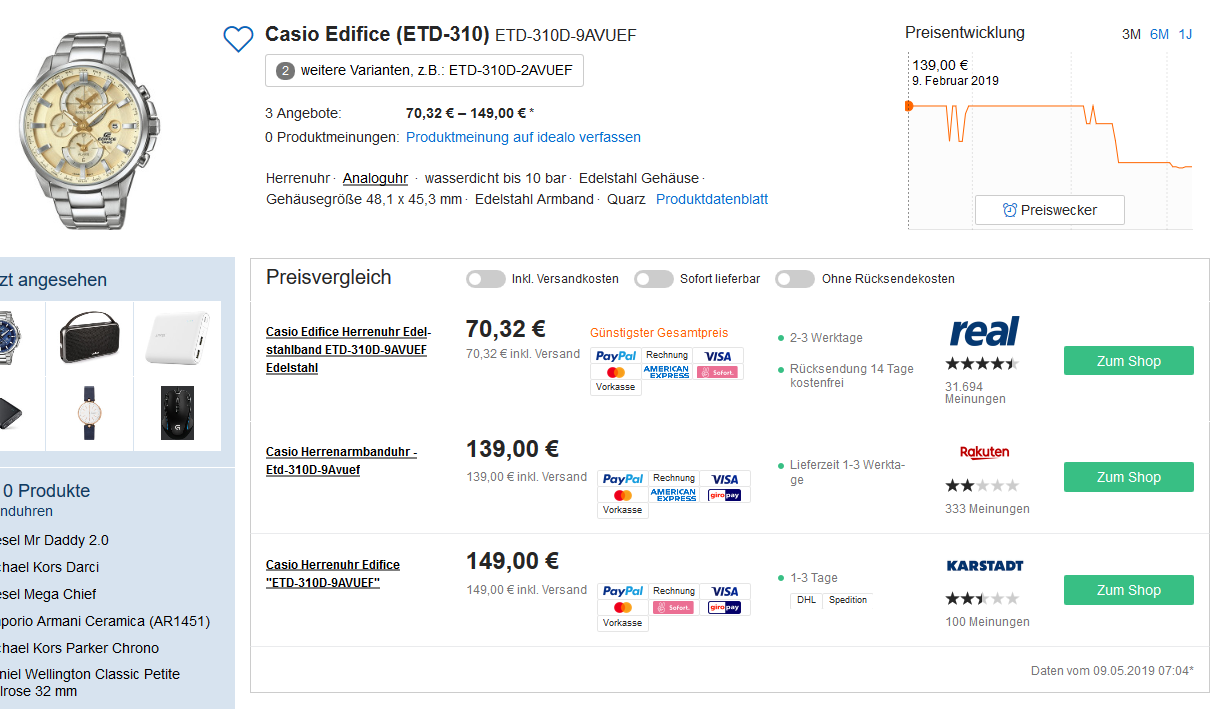Click the Rakuten shop logo
1225x709 pixels.
pos(984,453)
